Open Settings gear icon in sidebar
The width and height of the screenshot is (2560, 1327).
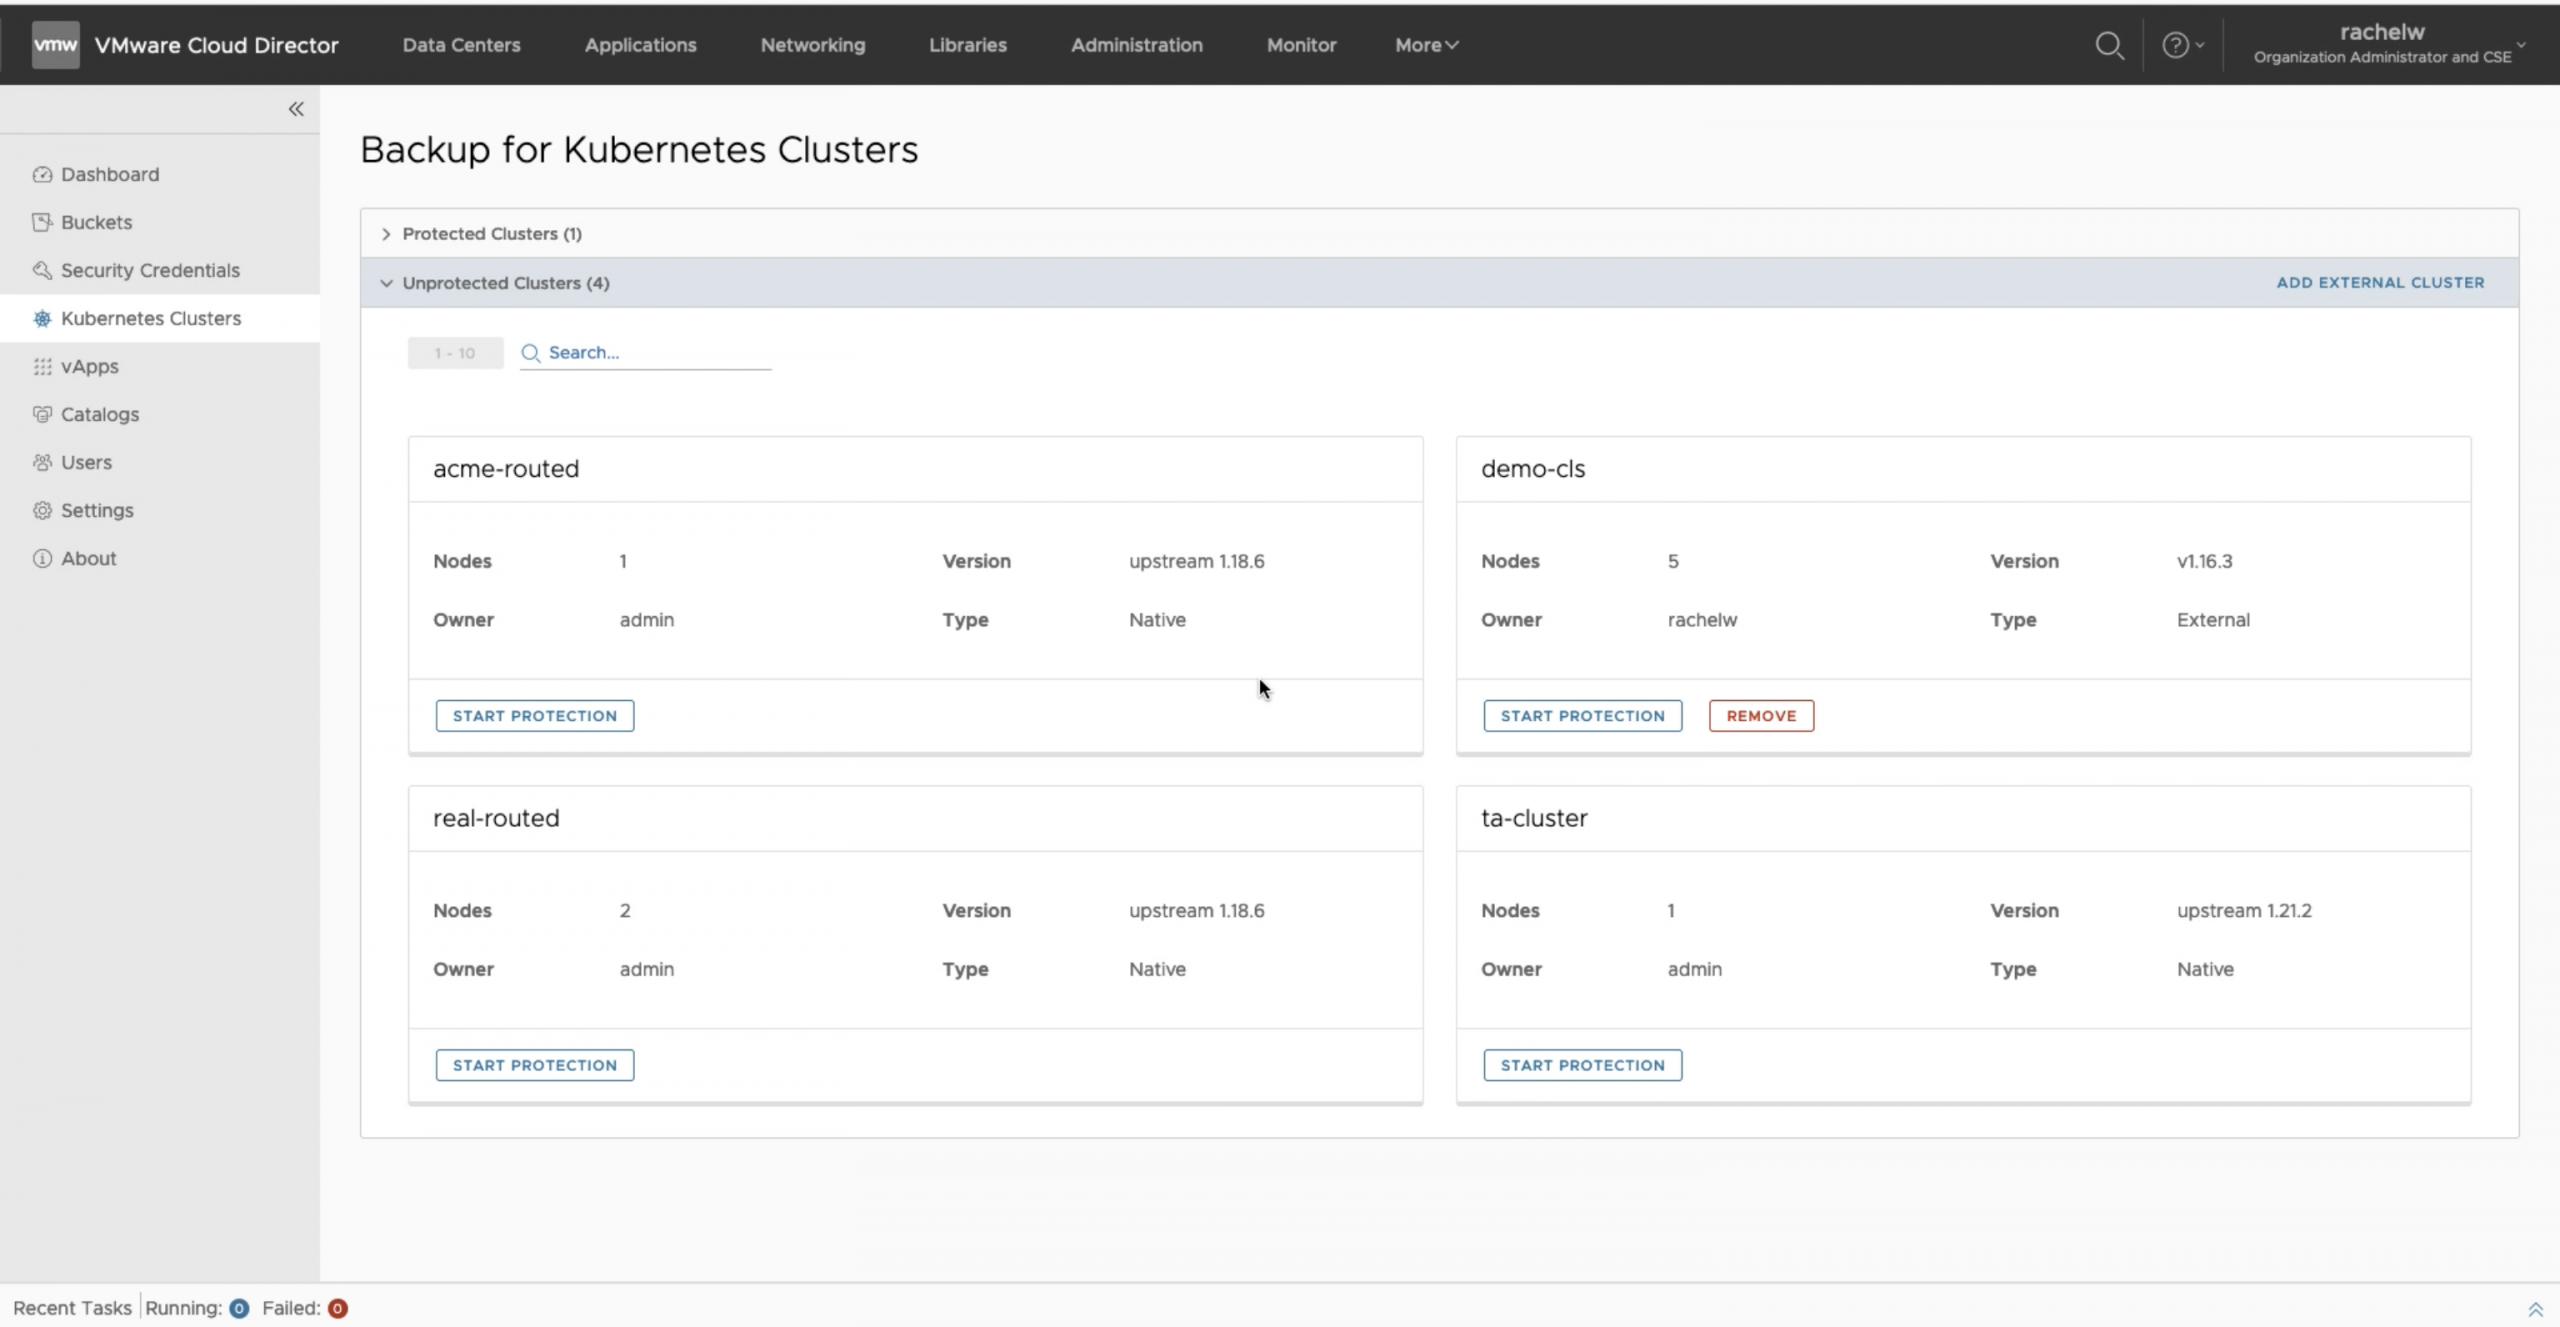(x=42, y=510)
